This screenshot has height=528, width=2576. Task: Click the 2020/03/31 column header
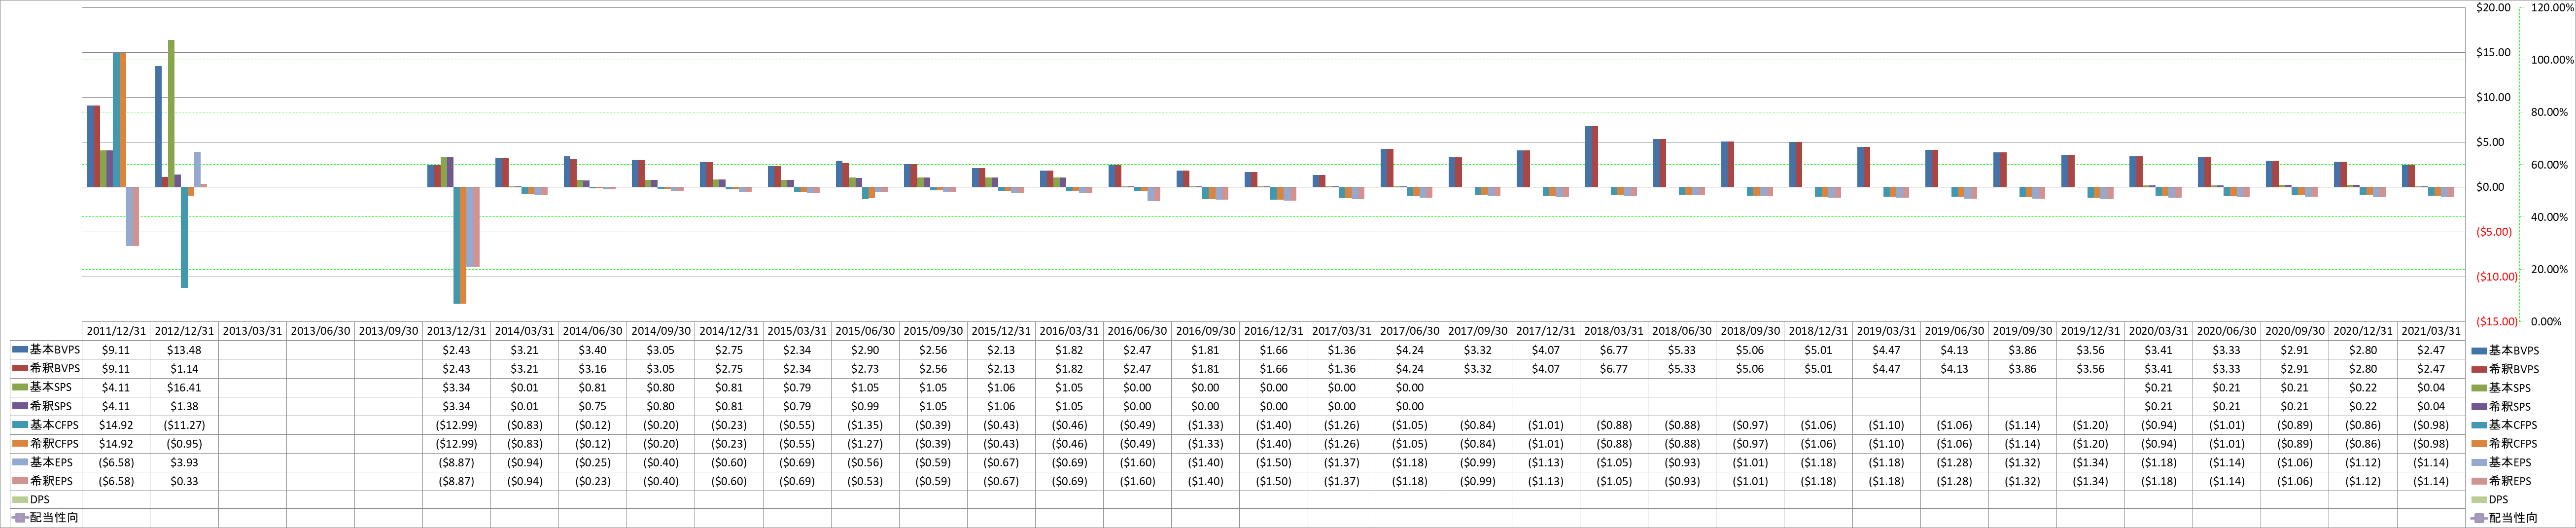click(x=2159, y=331)
